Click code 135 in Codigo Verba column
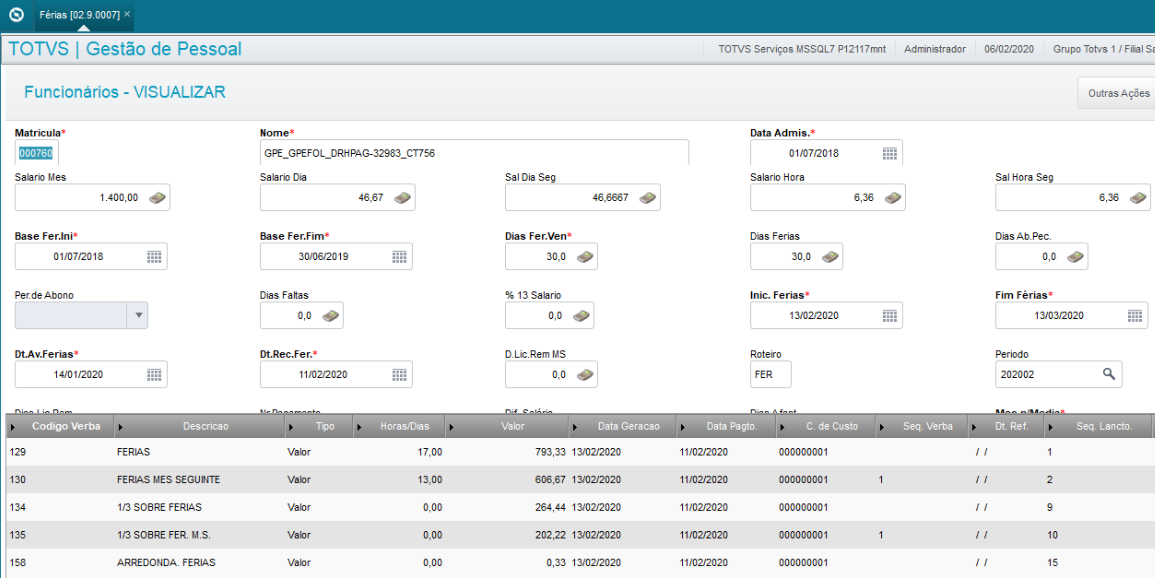The width and height of the screenshot is (1155, 578). pos(16,535)
